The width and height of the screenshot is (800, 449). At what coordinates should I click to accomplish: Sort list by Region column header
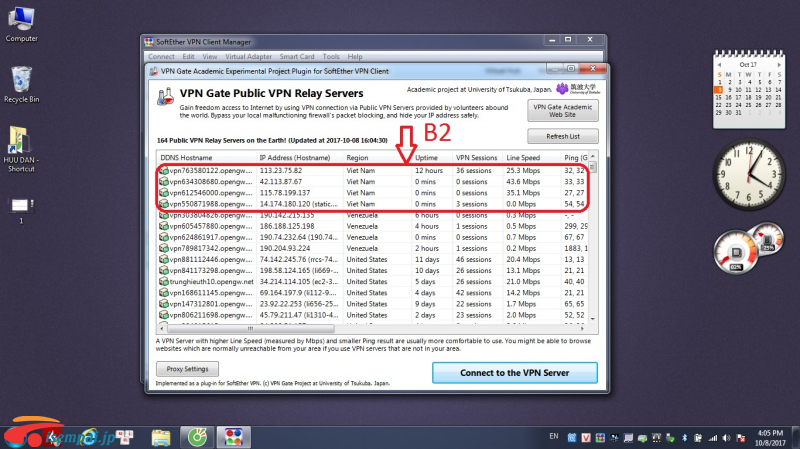(377, 158)
